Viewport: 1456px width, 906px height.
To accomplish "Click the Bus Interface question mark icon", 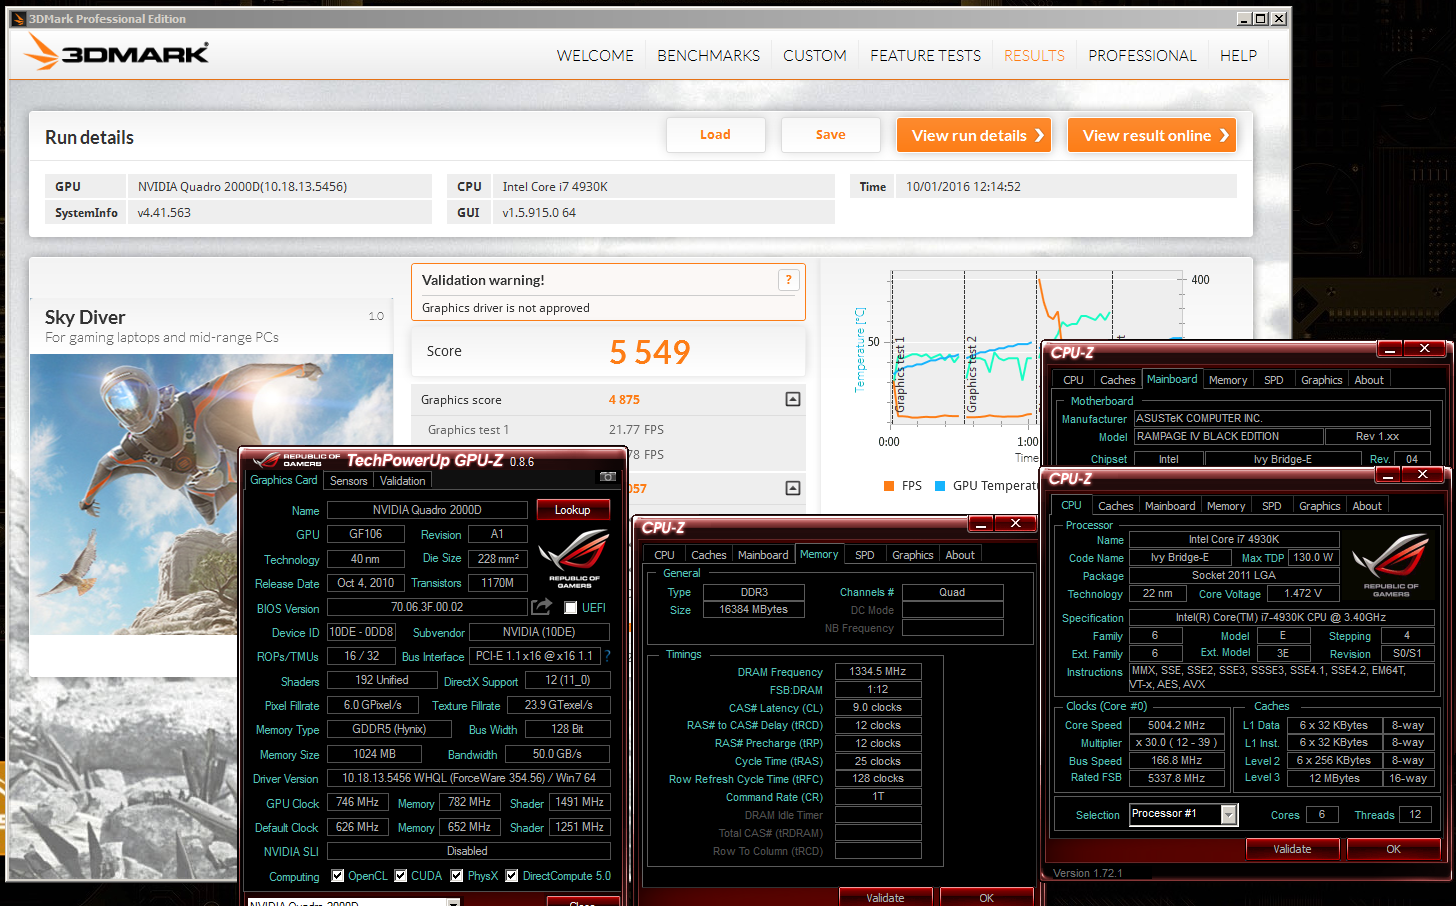I will [606, 656].
